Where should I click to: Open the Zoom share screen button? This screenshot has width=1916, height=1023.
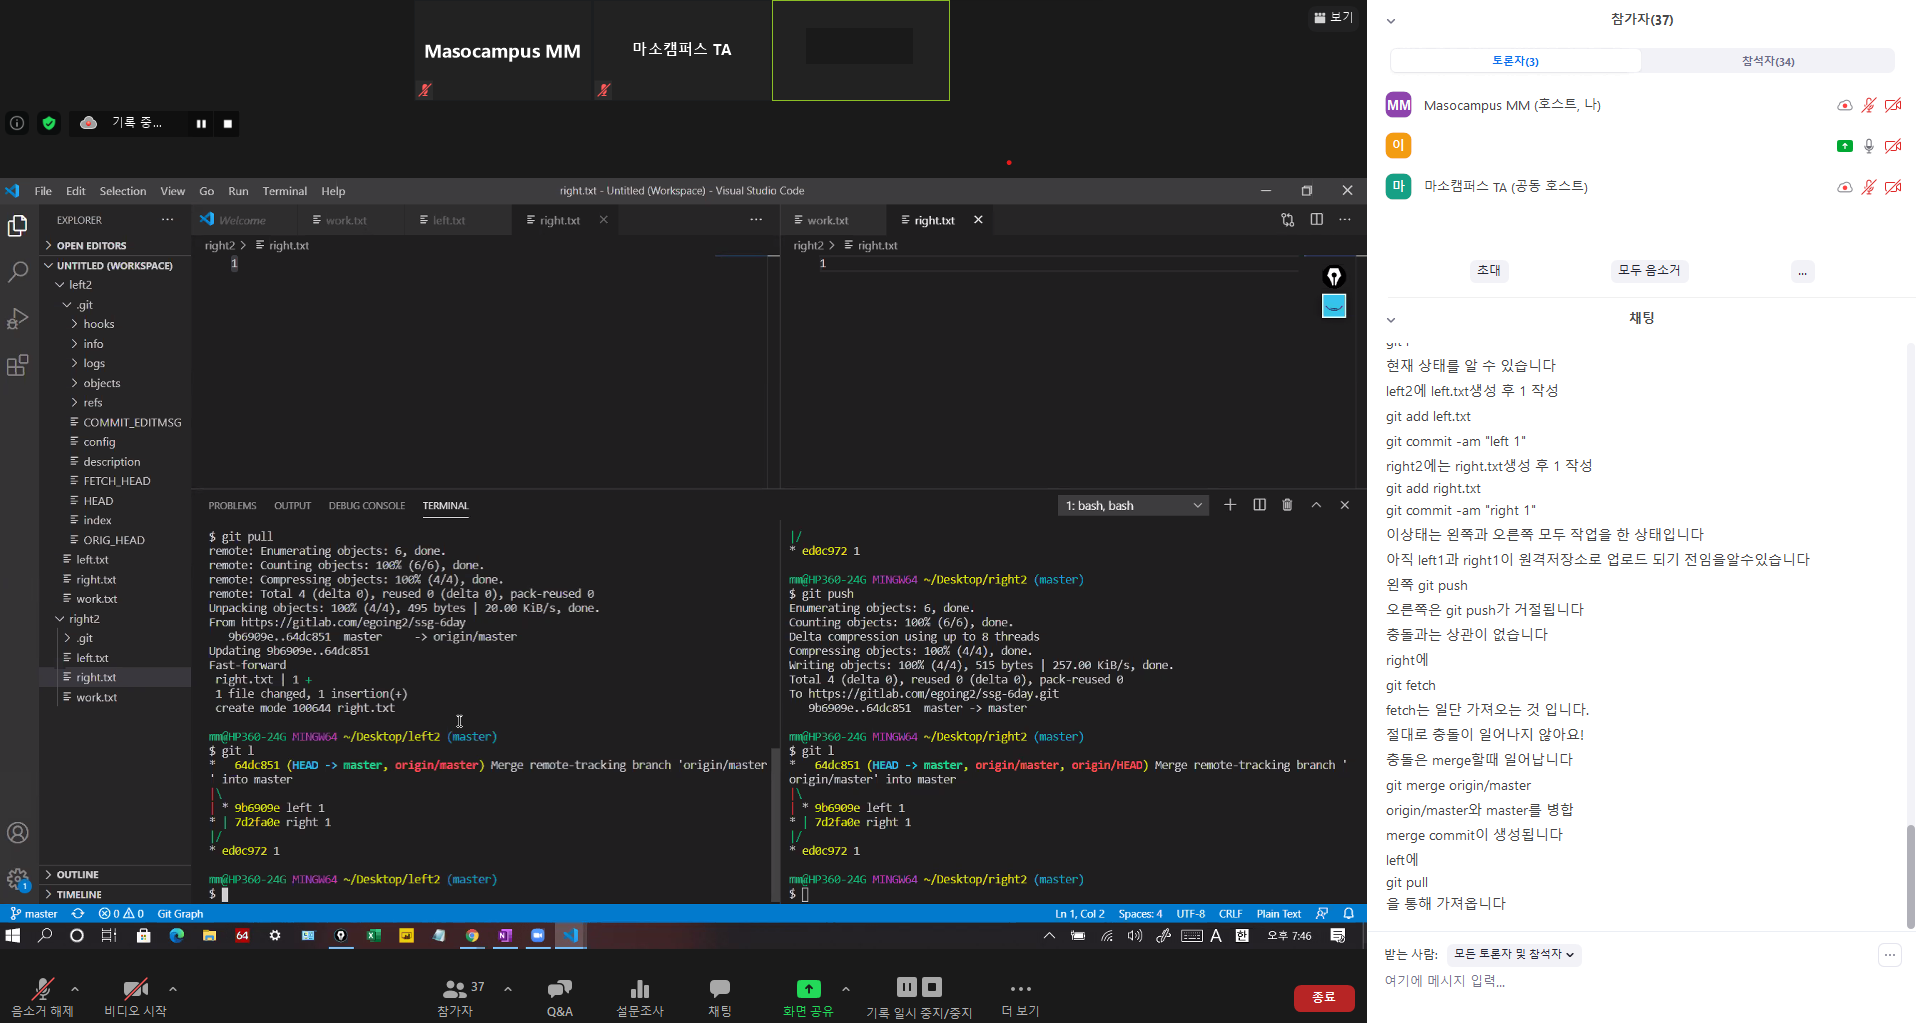pyautogui.click(x=808, y=996)
